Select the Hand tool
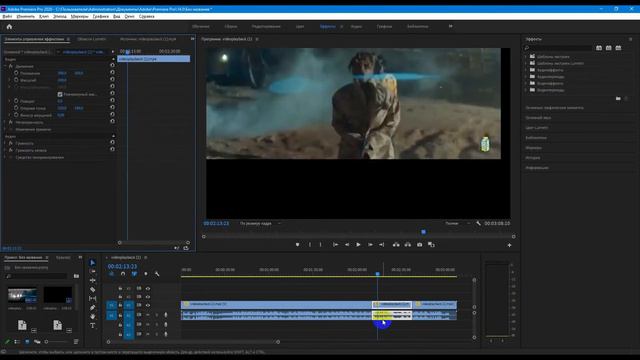The height and width of the screenshot is (360, 640). 93,316
